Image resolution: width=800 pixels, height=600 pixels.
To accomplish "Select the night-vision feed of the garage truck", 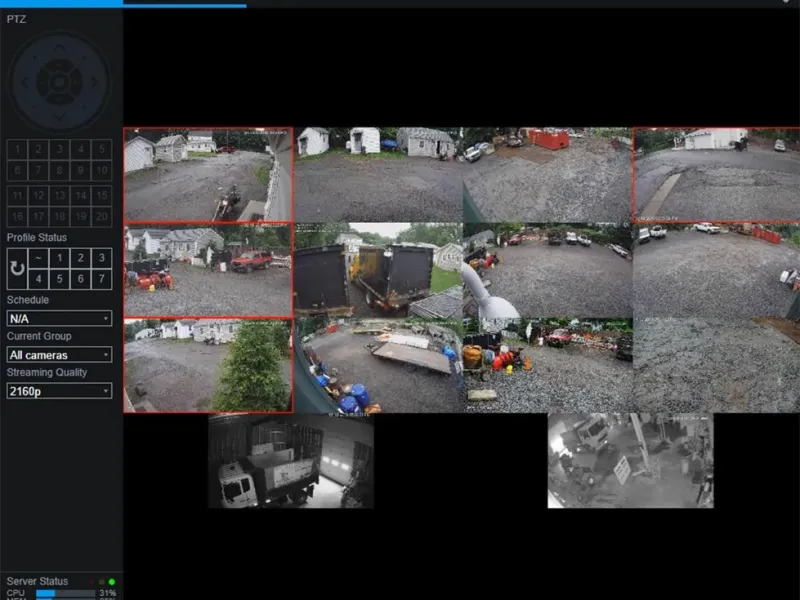I will (291, 461).
